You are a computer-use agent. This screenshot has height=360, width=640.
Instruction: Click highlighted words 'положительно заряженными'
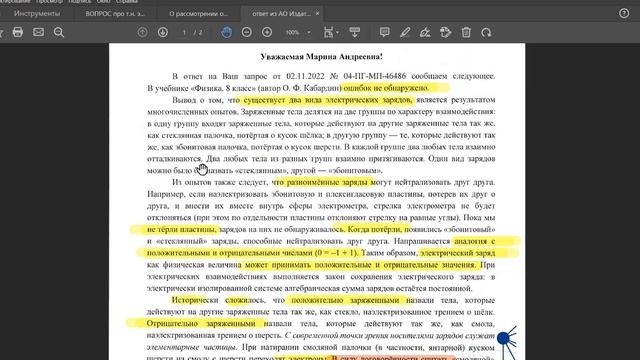345,300
